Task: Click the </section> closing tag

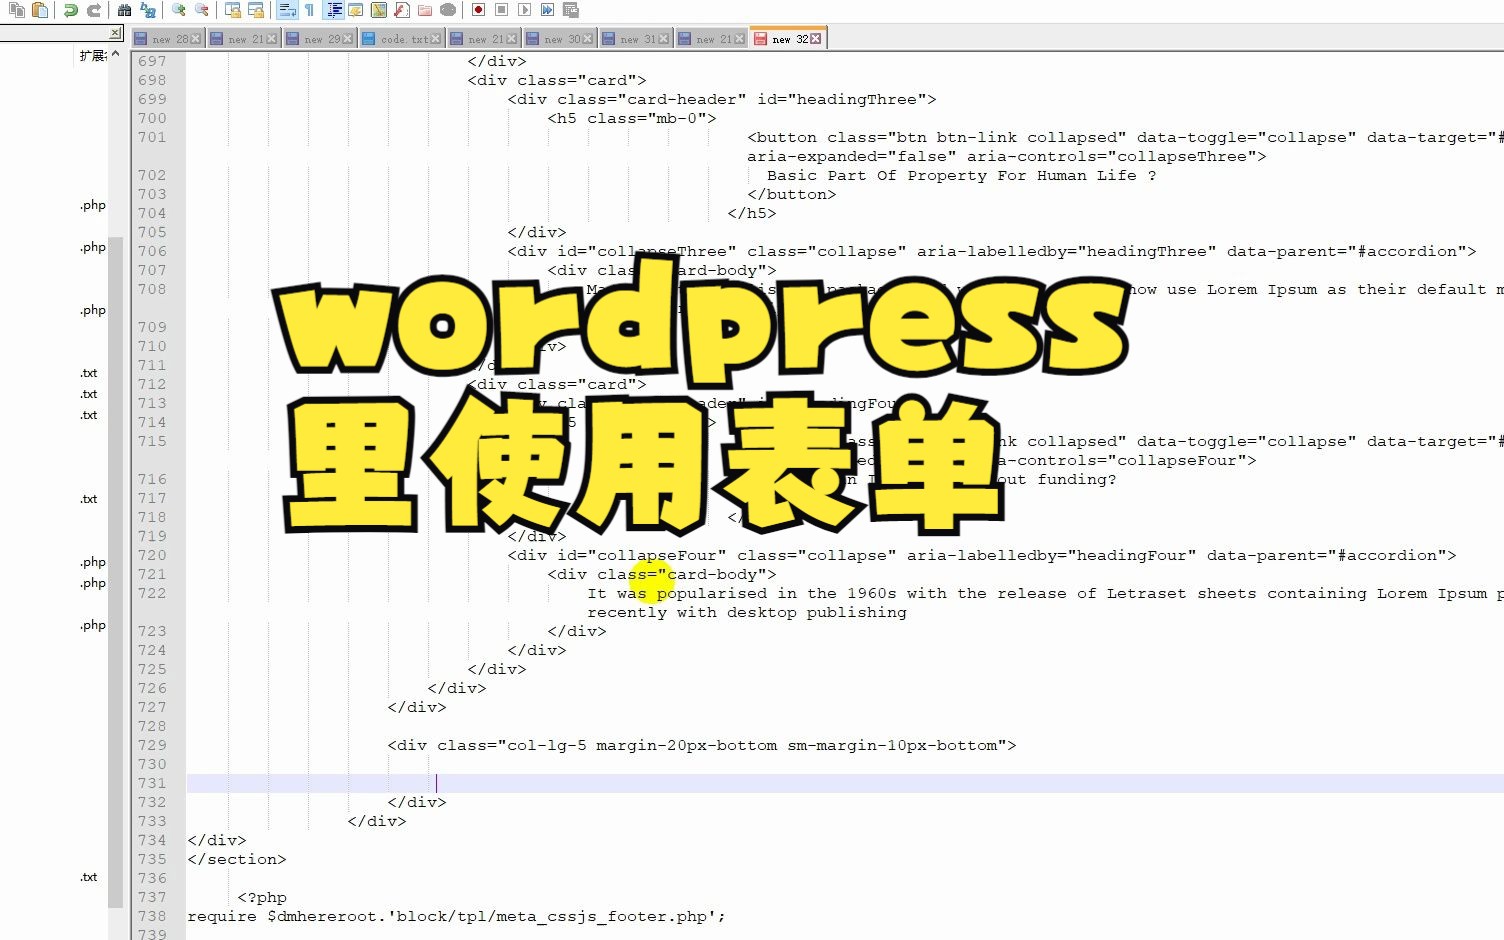Action: coord(237,859)
